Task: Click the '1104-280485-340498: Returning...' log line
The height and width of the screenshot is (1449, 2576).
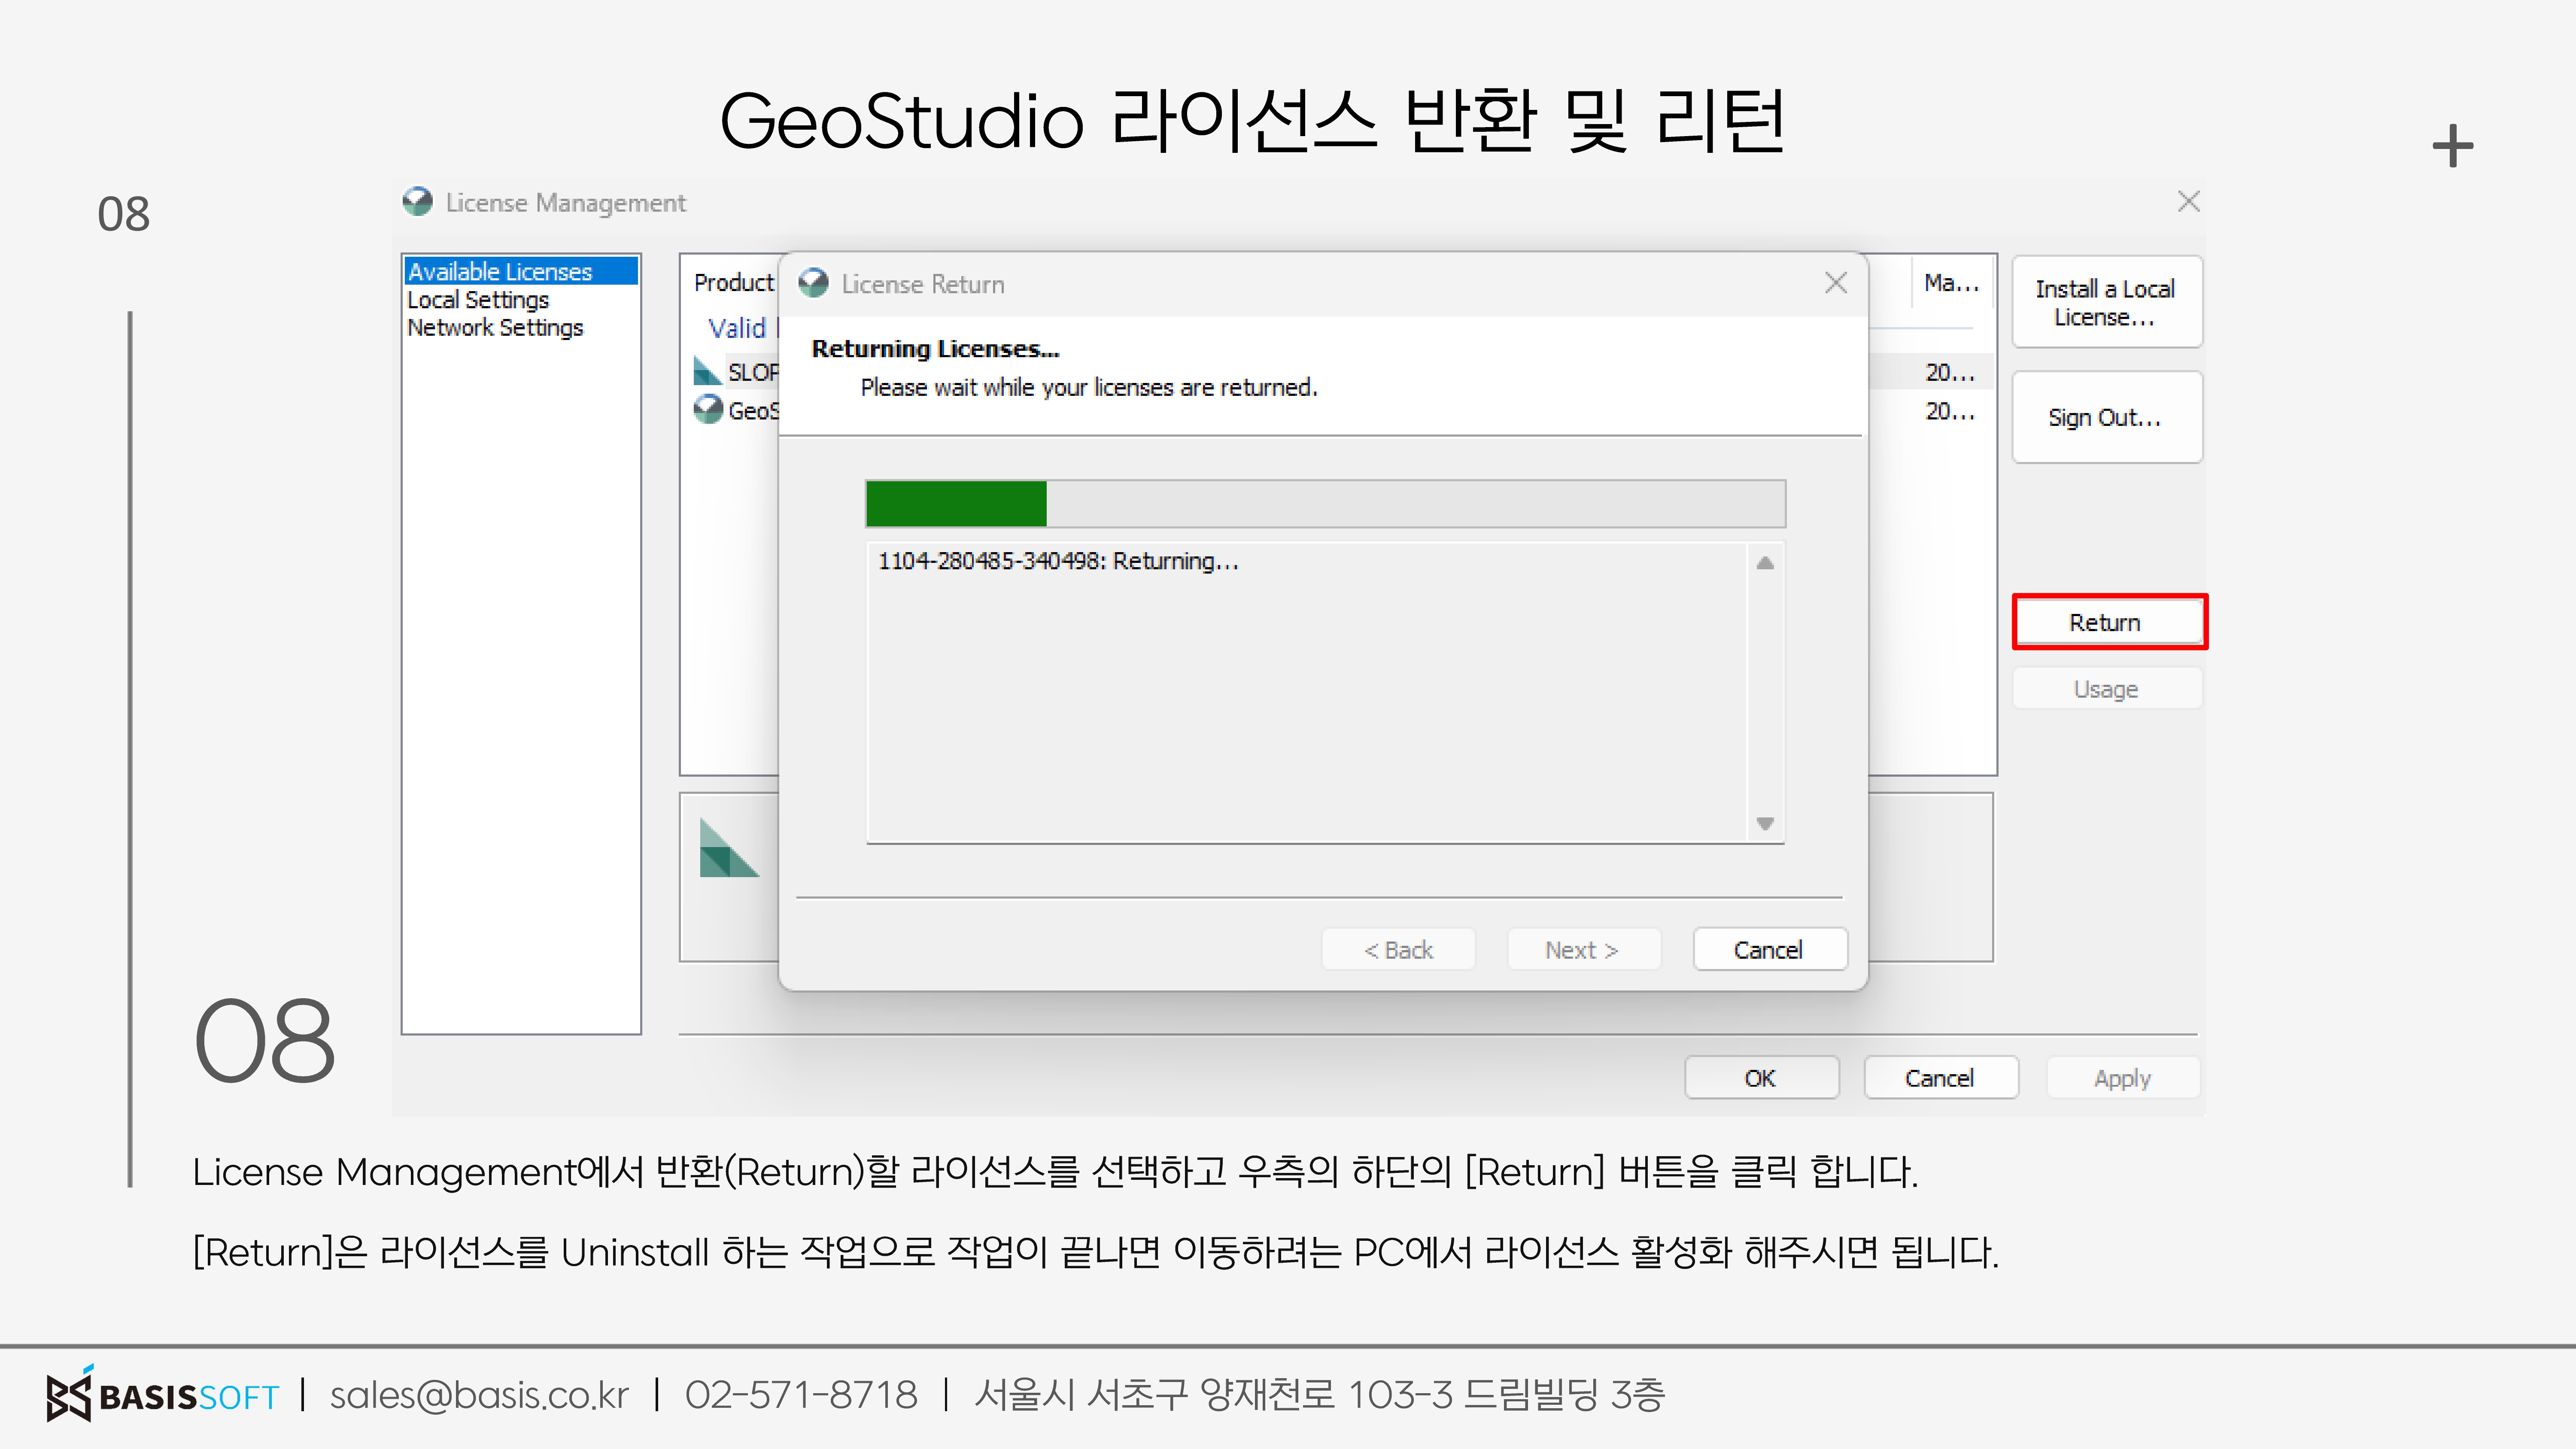Action: pyautogui.click(x=1058, y=561)
